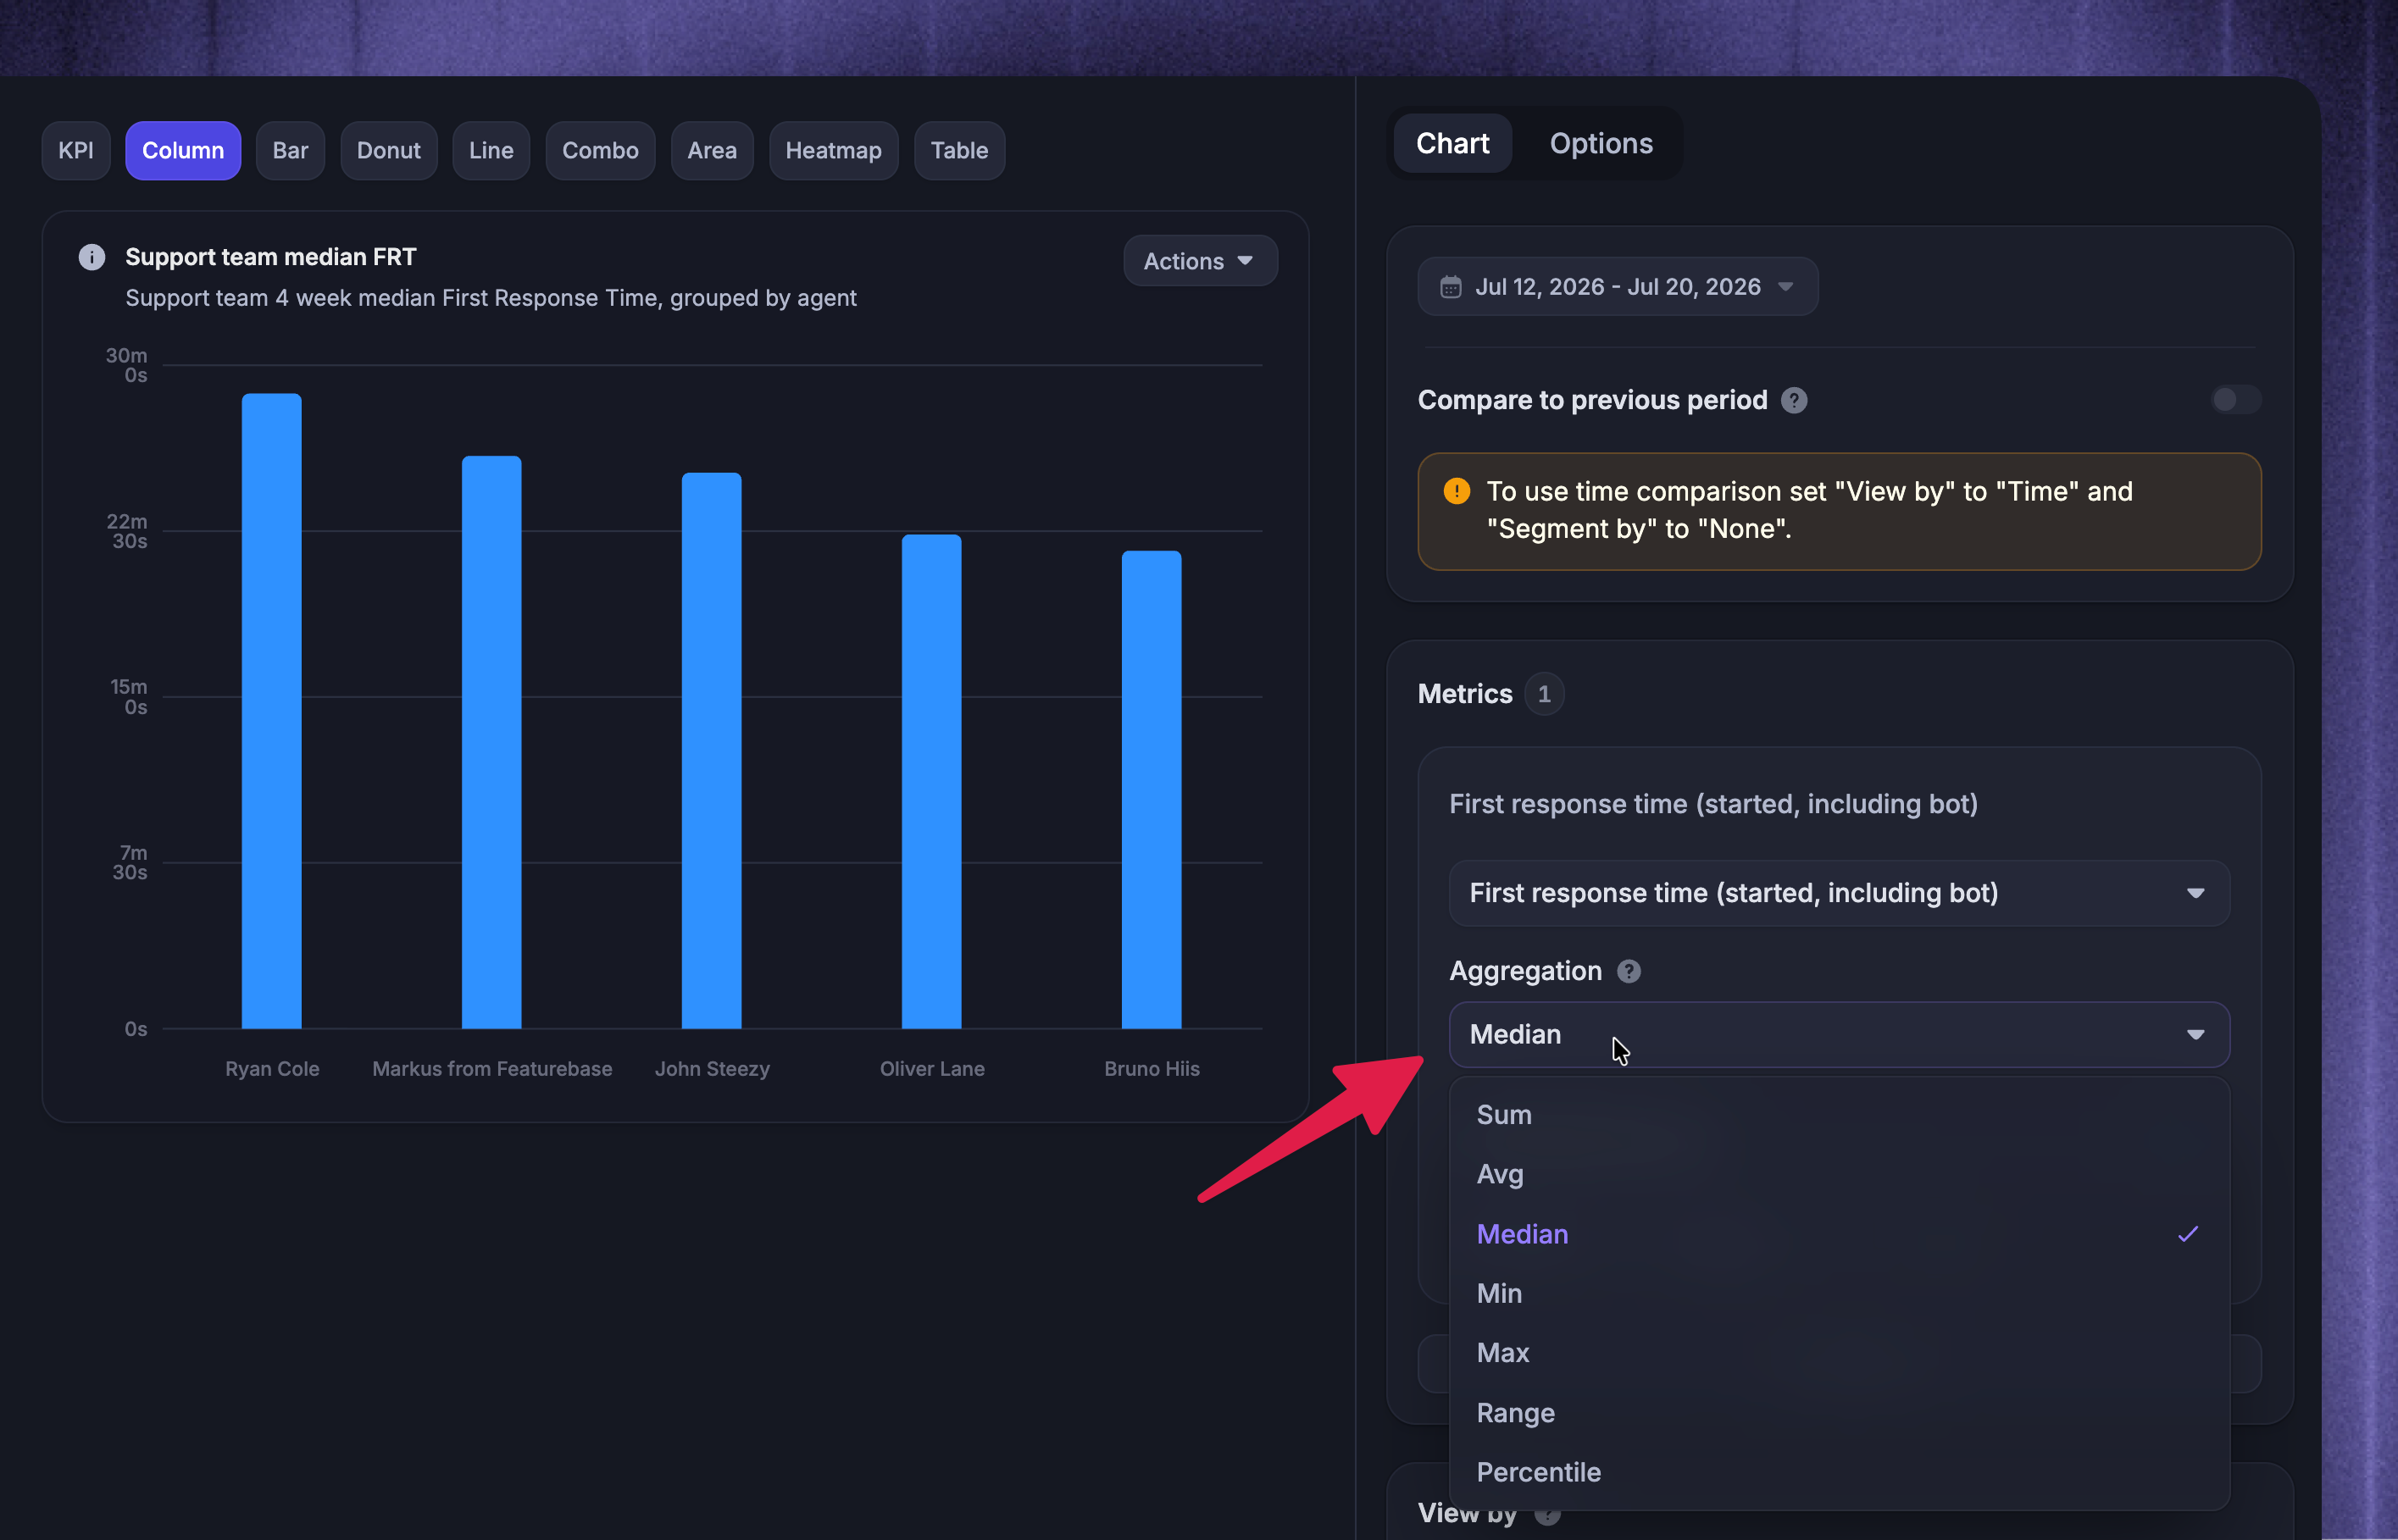Choose Avg aggregation option

(1839, 1174)
